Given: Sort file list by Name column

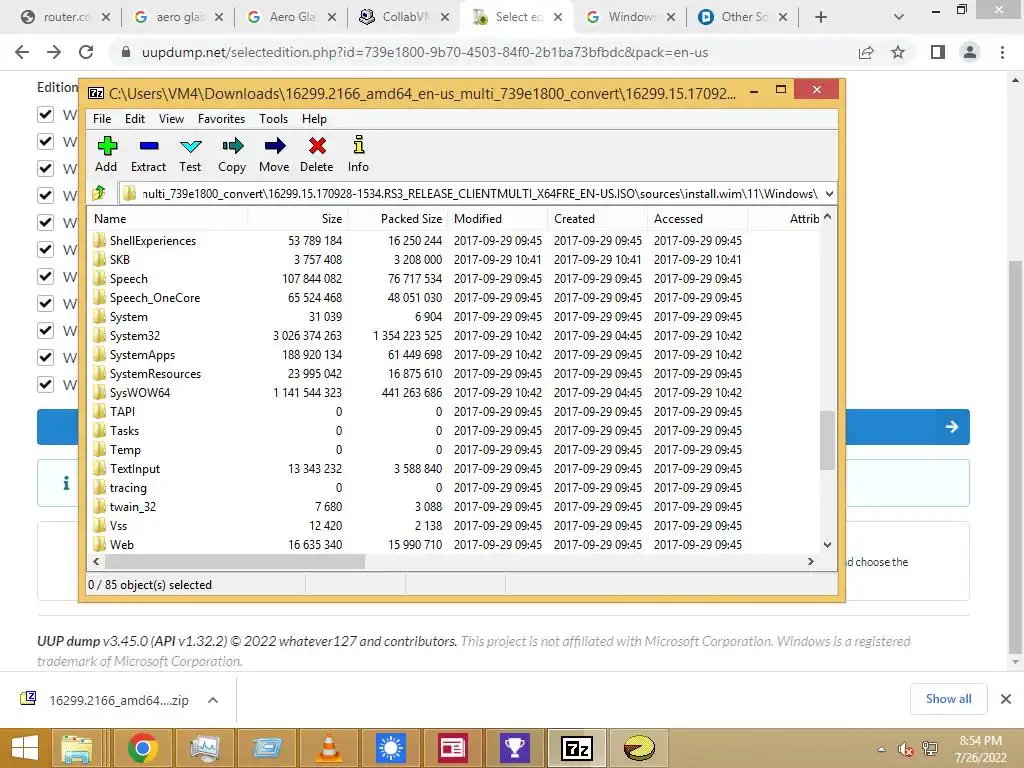Looking at the screenshot, I should click(x=167, y=219).
